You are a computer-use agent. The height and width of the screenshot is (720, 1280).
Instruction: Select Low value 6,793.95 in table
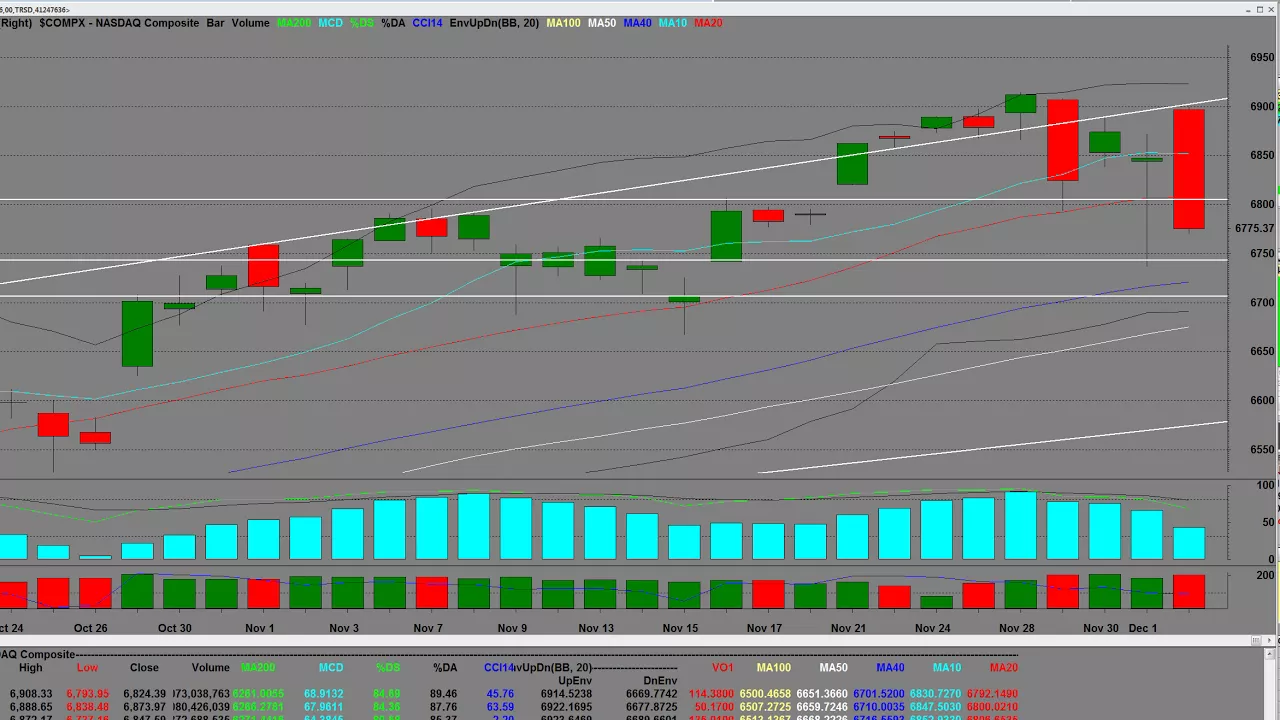pyautogui.click(x=88, y=694)
